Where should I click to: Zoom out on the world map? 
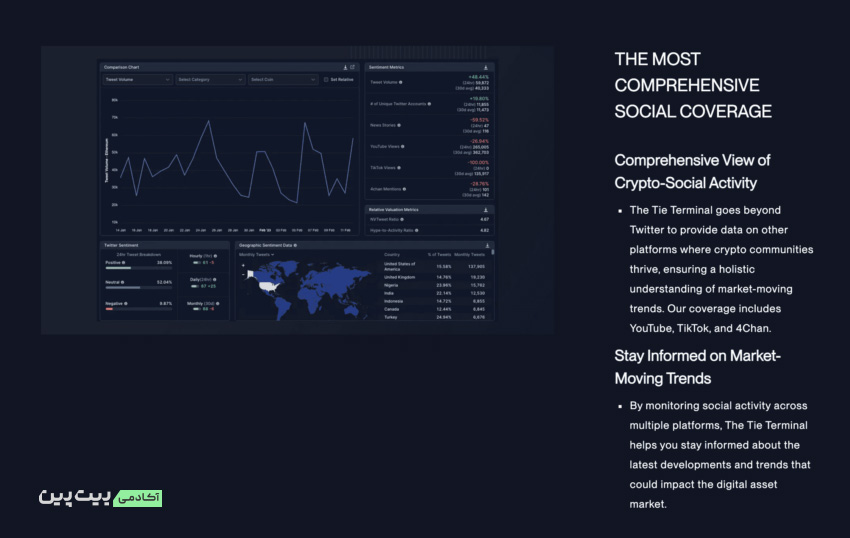coord(243,274)
